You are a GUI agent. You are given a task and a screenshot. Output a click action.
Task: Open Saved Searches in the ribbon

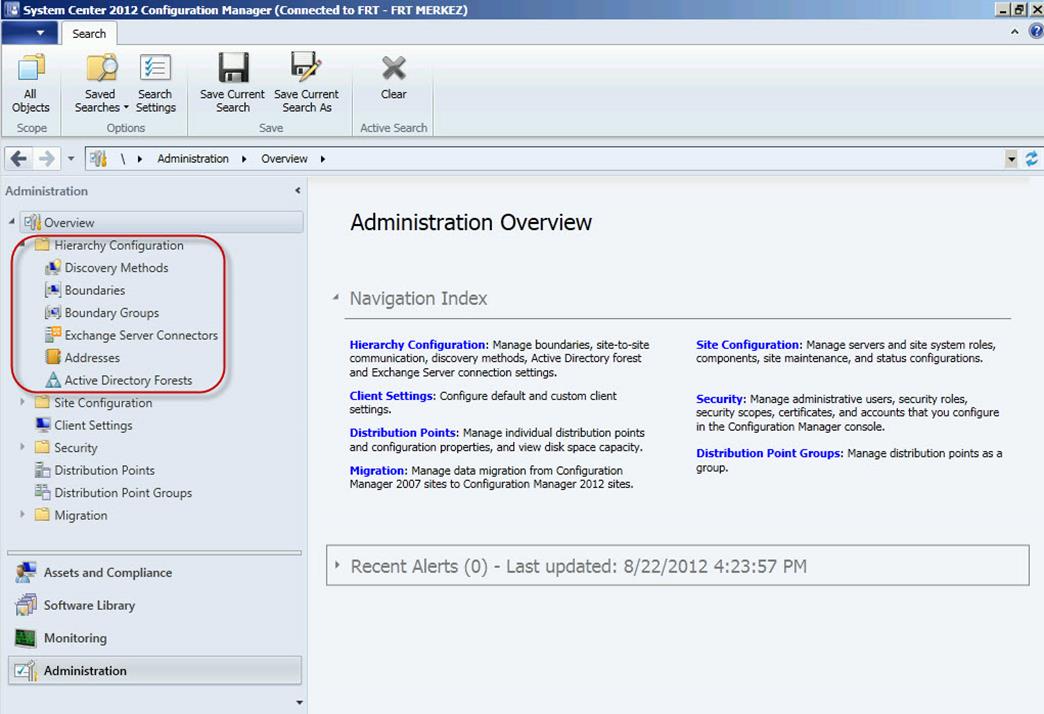tap(101, 84)
